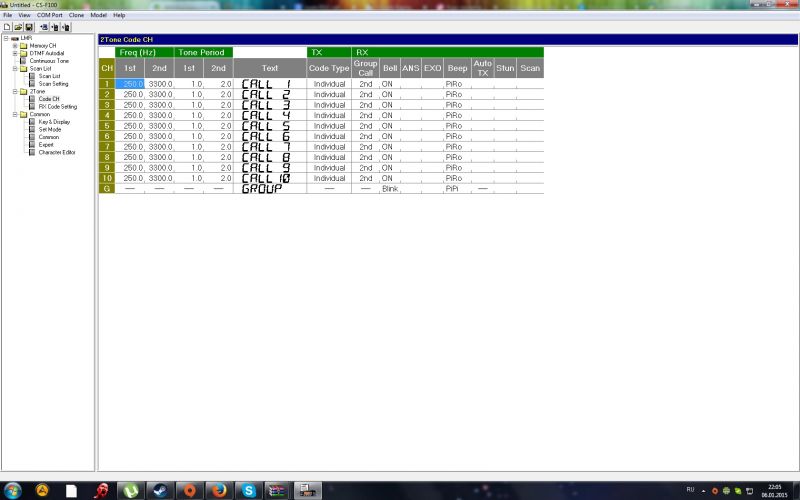Click the Open file toolbar icon

click(x=17, y=26)
